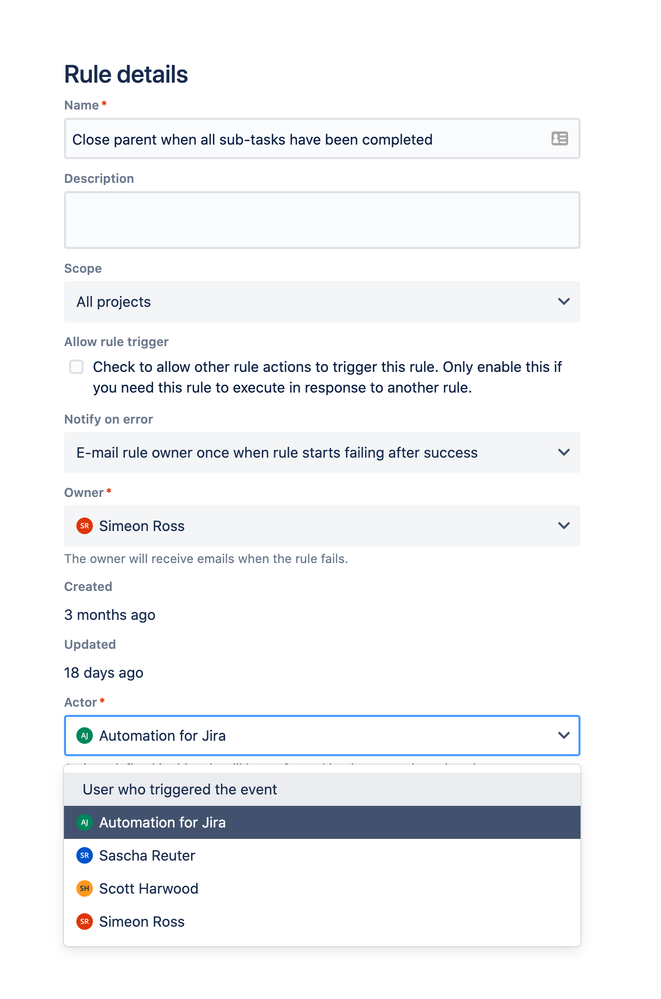Pick Scott Harwood from actor list
Screen dimensions: 661x999
[x=148, y=889]
